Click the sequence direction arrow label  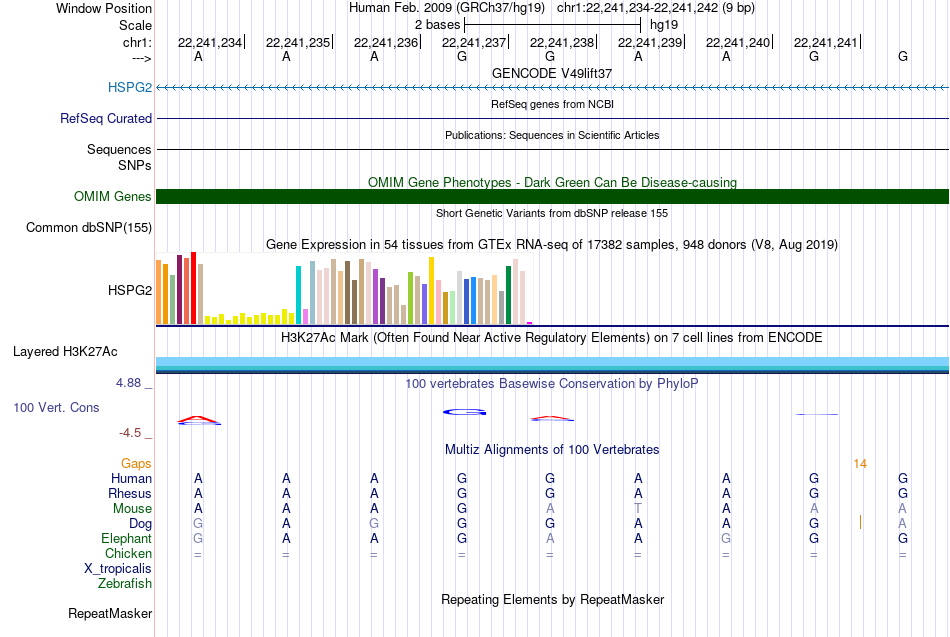pyautogui.click(x=142, y=58)
